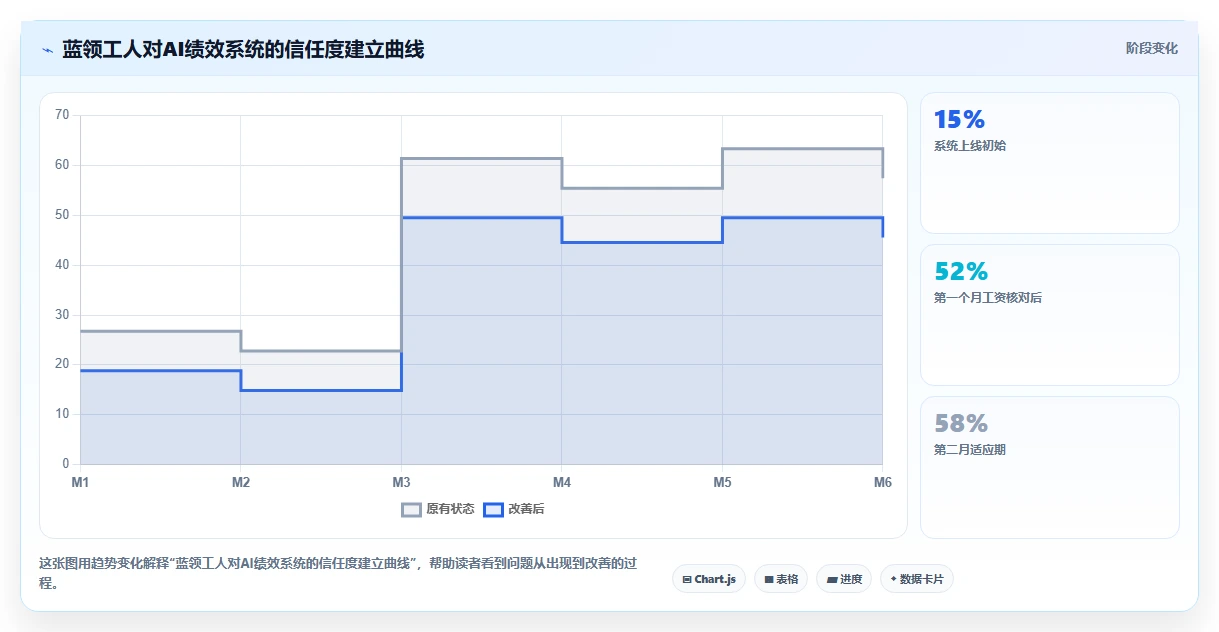Click the icon inside the Chart.js chip

click(687, 579)
